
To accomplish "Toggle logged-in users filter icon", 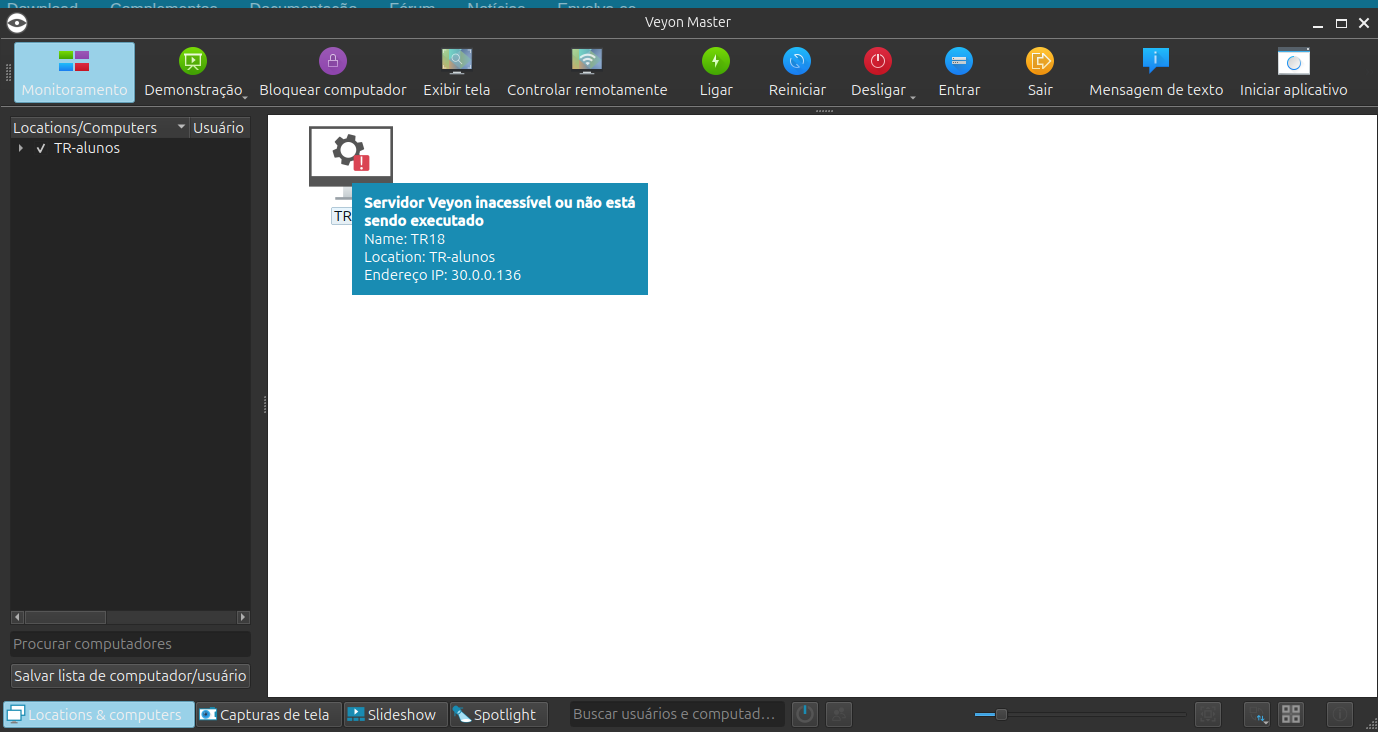I will coord(839,714).
